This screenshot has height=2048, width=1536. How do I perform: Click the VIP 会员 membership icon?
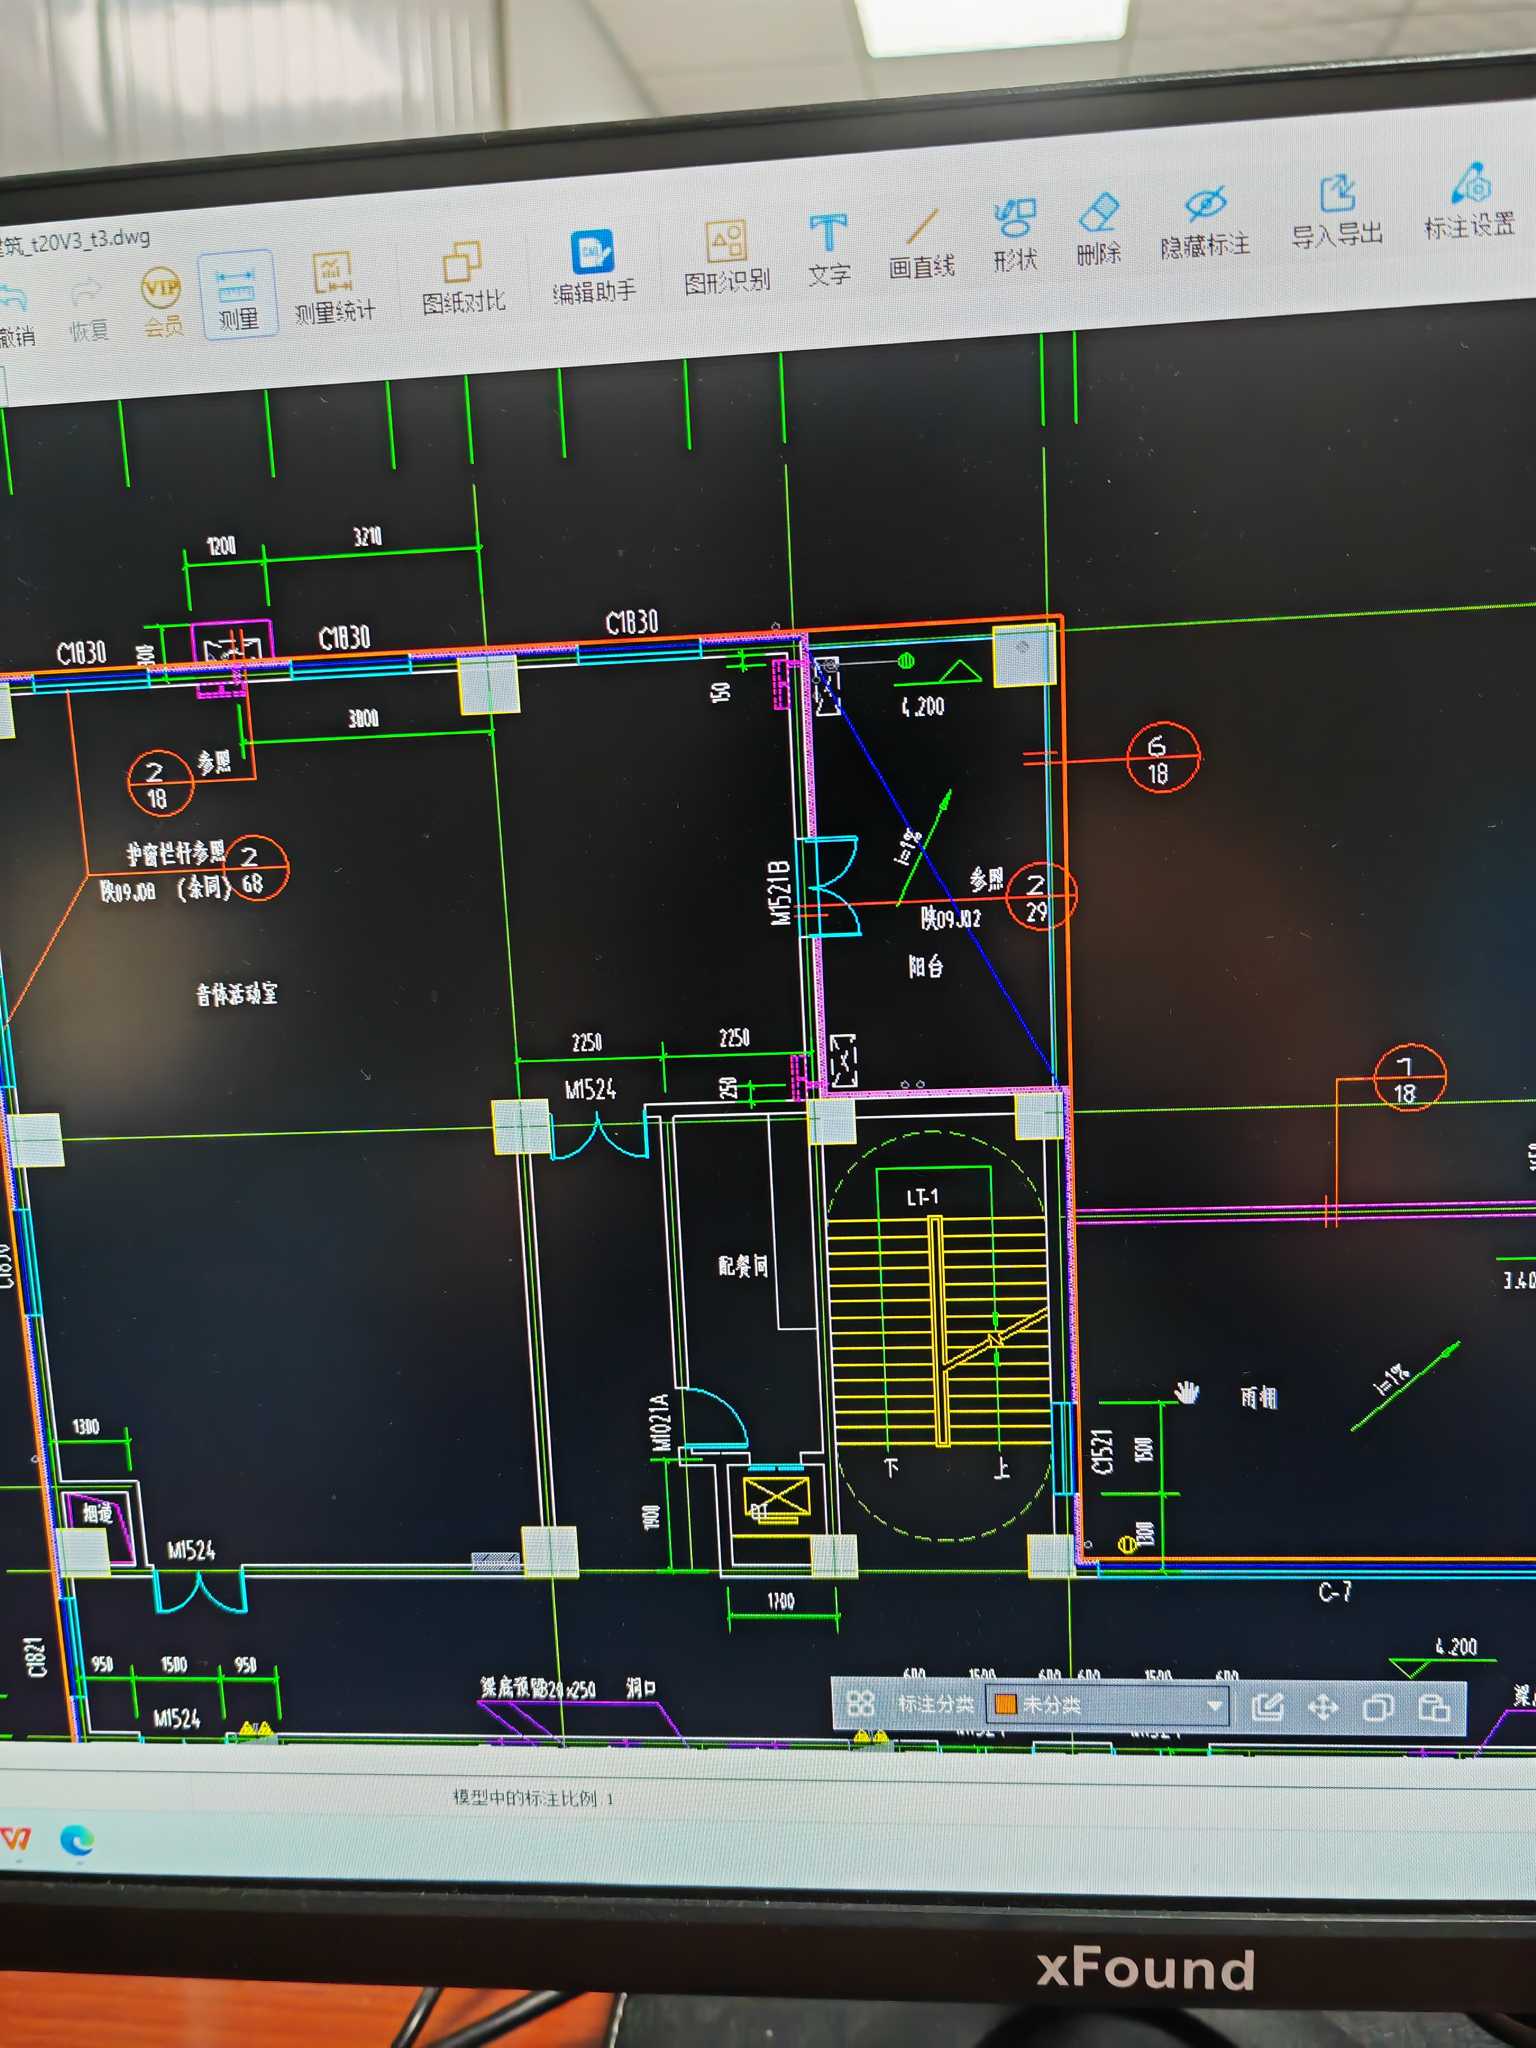[161, 301]
